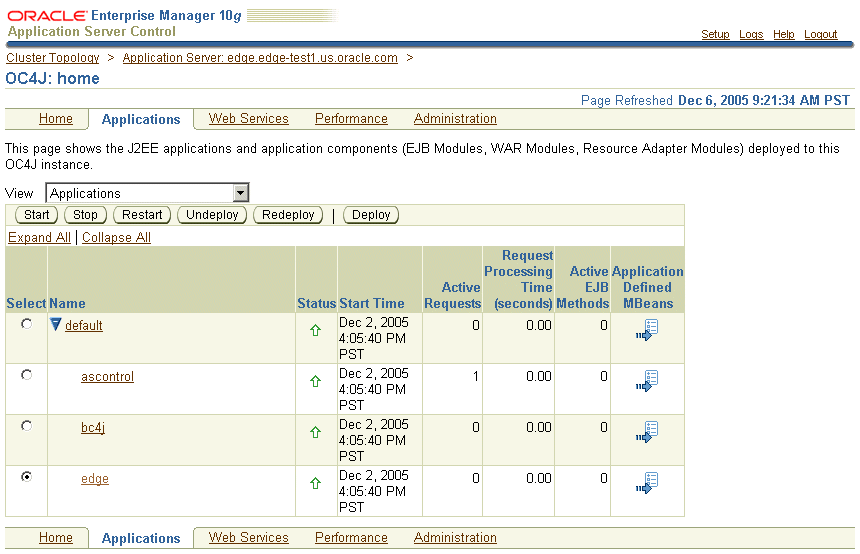Open Application Server edge.edge-test1 breadcrumb link

point(260,58)
